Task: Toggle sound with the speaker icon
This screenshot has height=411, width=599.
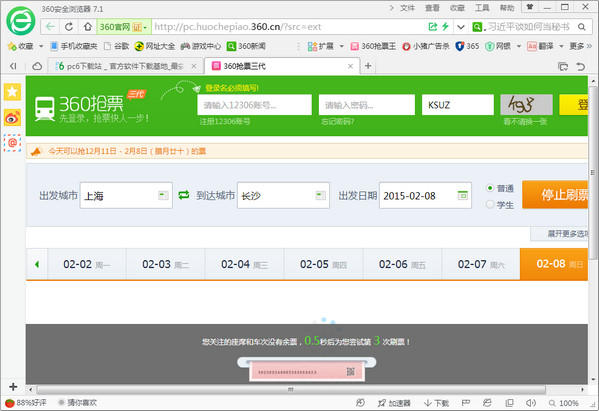Action: pyautogui.click(x=531, y=403)
